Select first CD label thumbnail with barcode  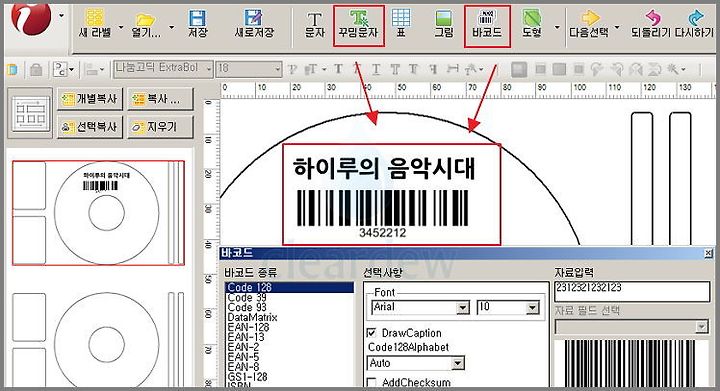98,212
